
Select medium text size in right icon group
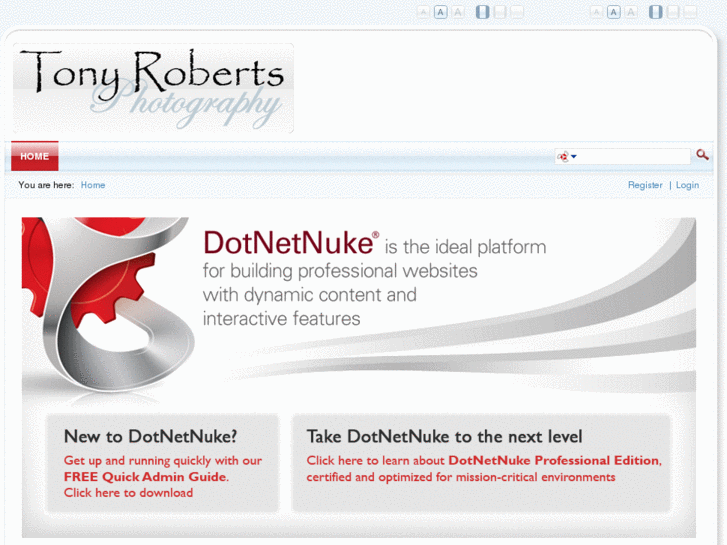[614, 12]
